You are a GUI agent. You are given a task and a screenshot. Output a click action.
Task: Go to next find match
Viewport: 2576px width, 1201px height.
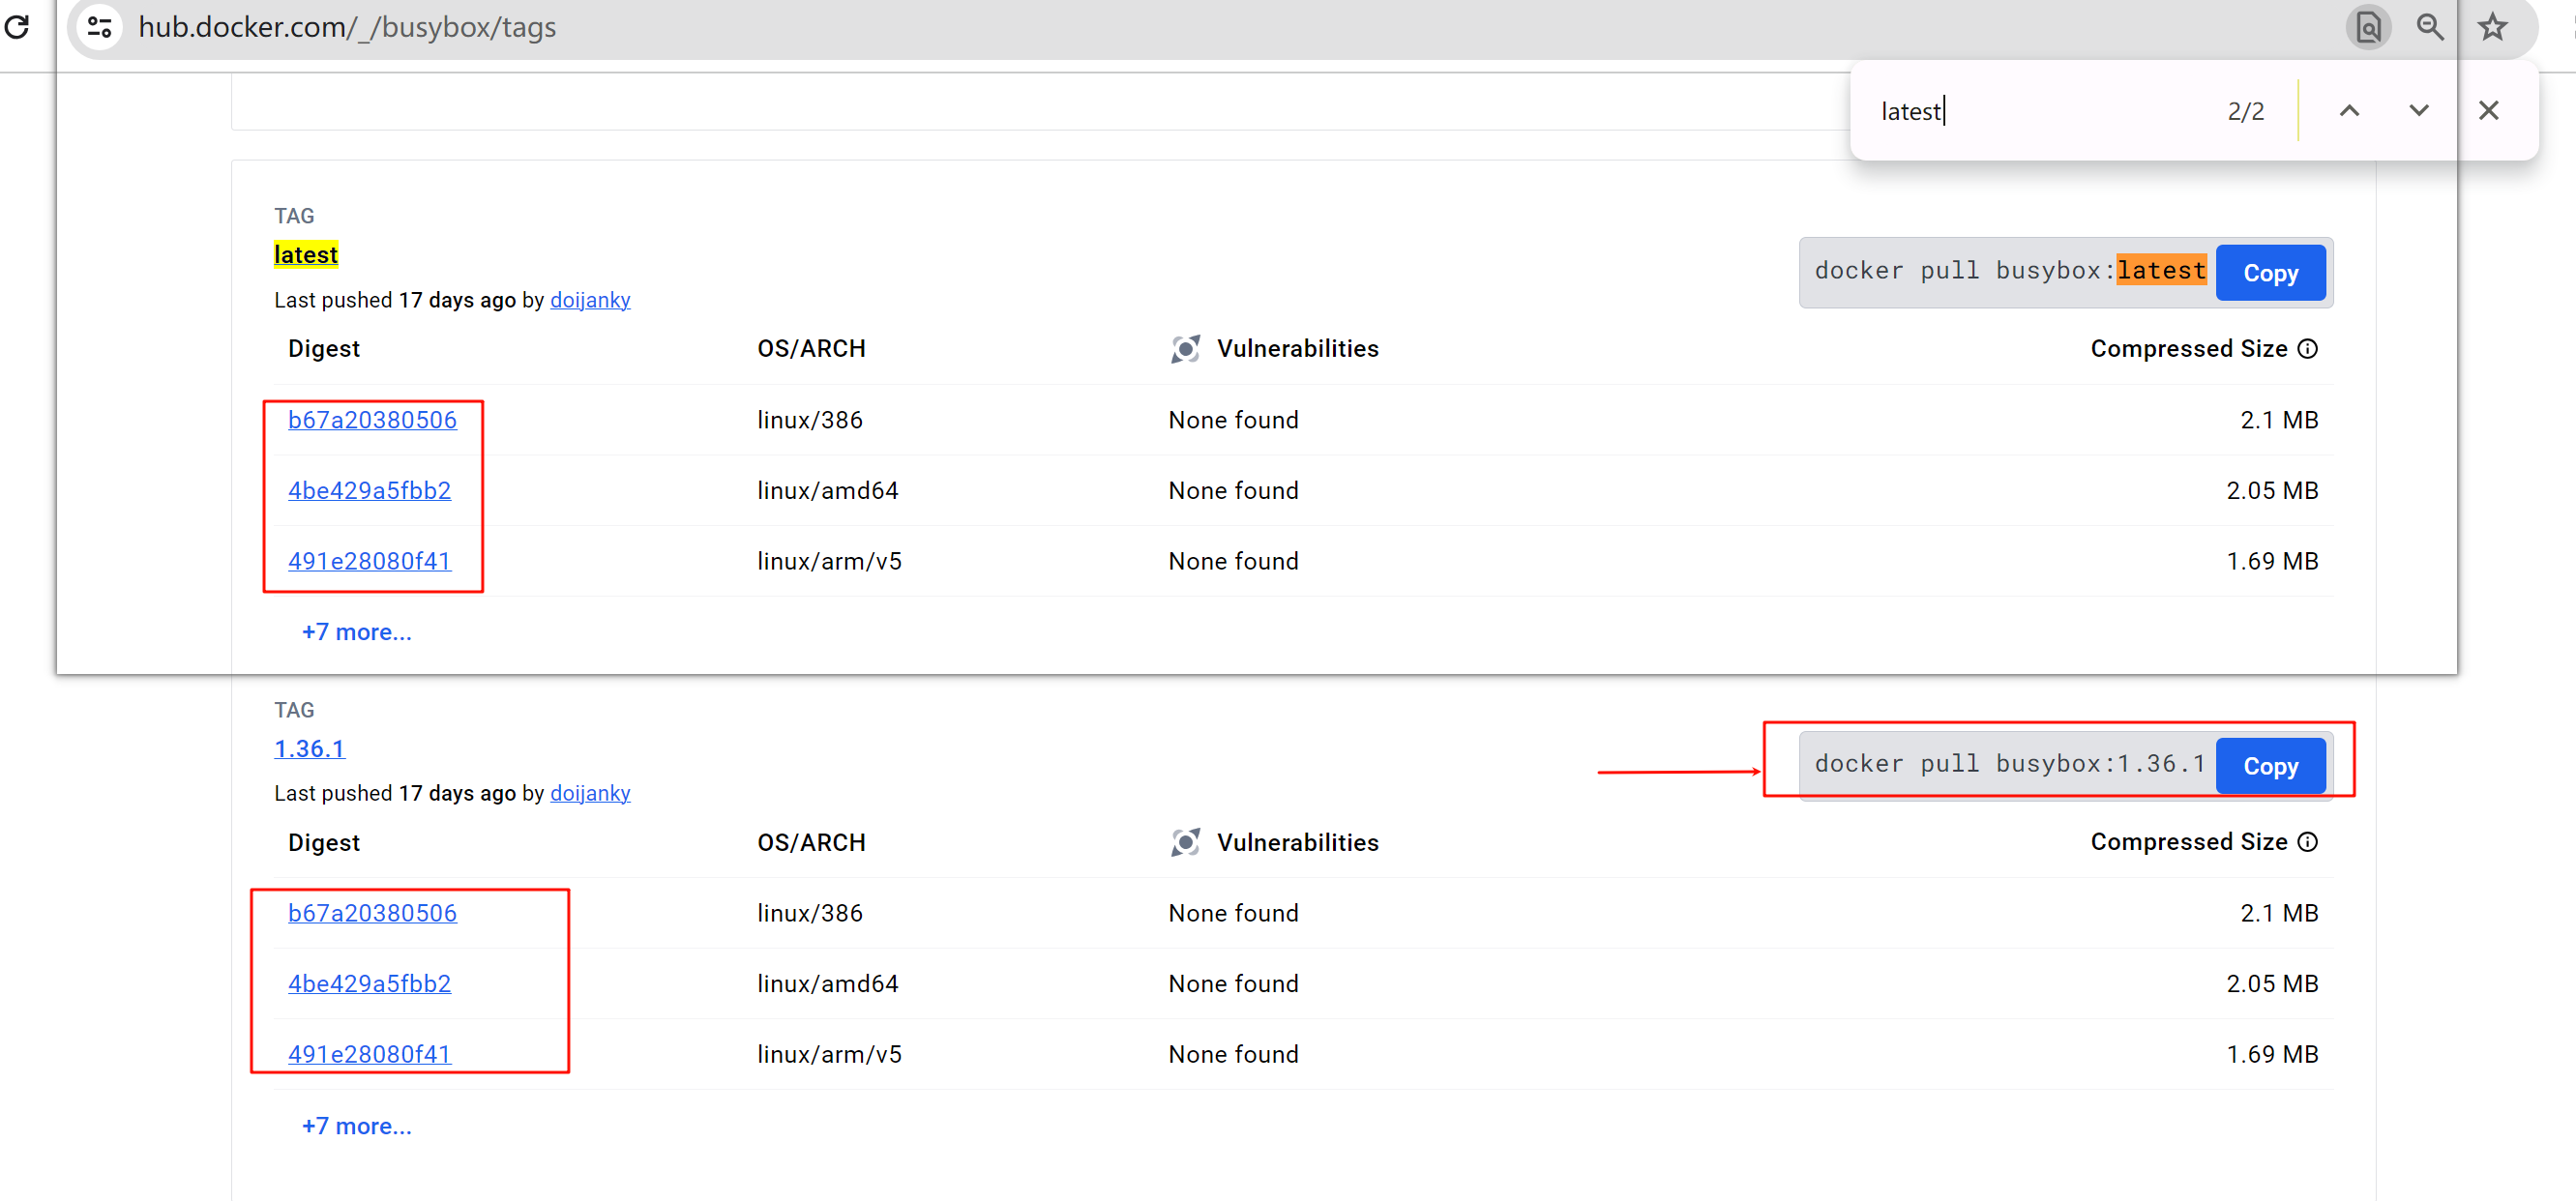tap(2418, 110)
